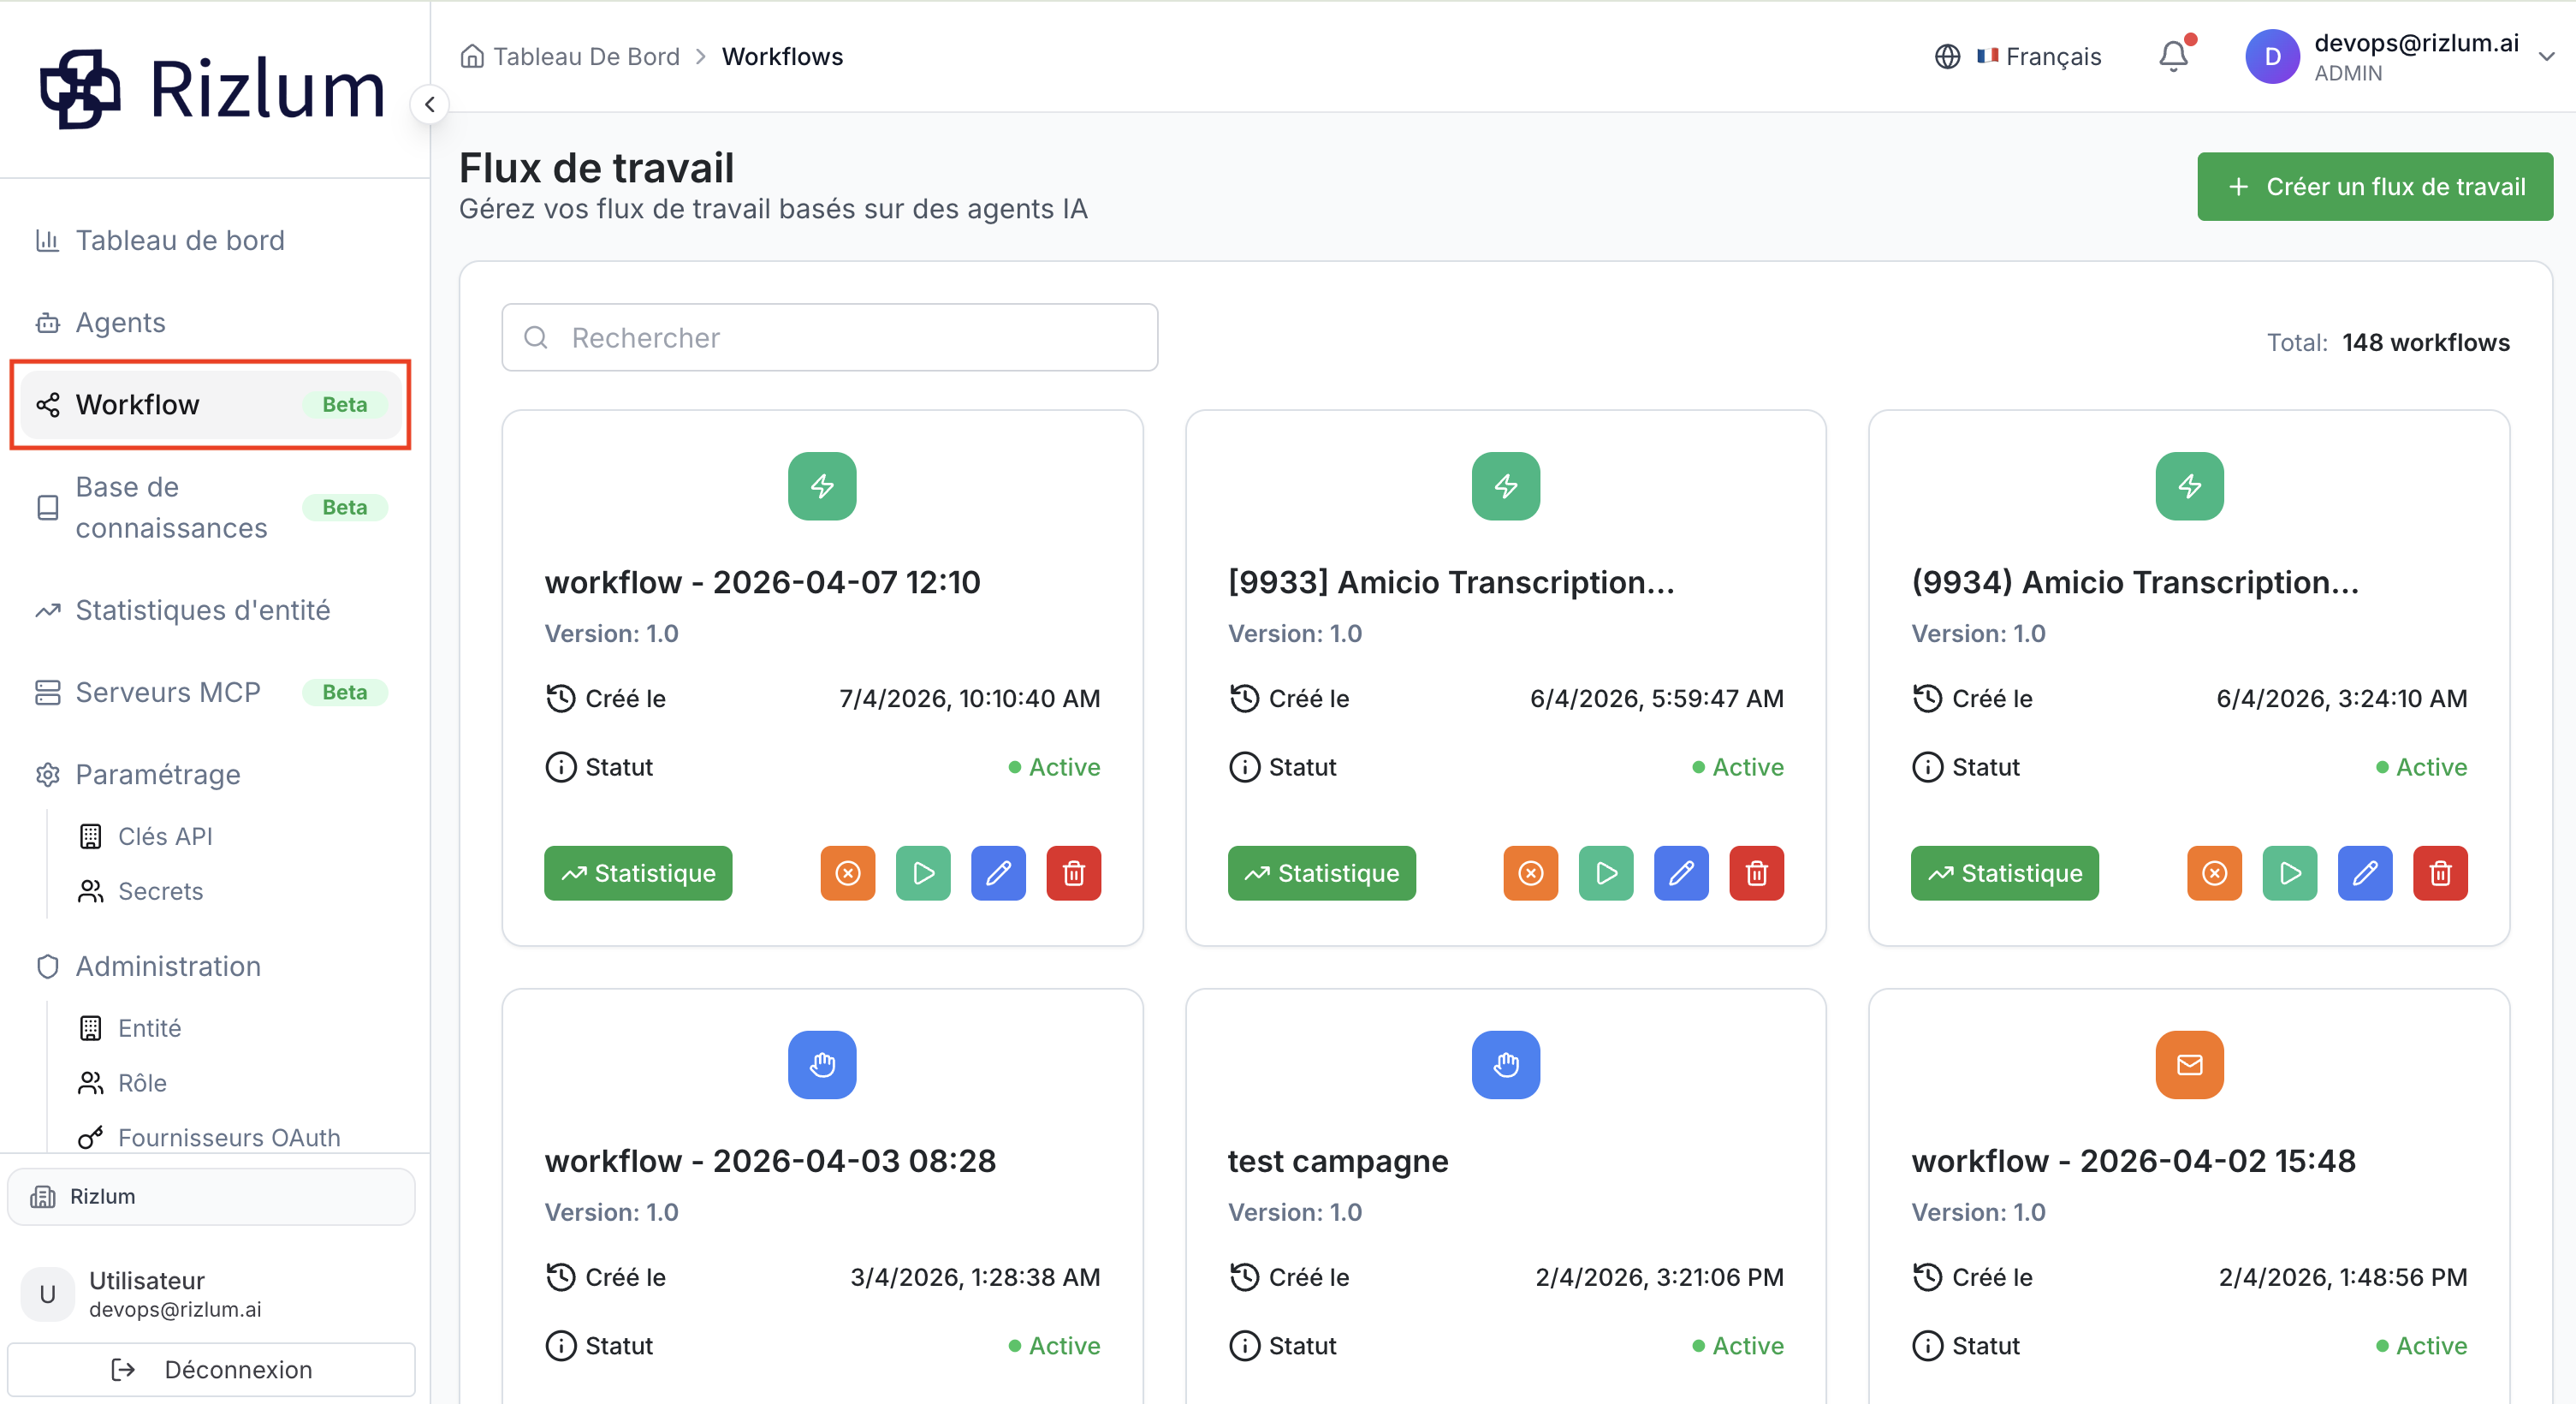Open Serveurs MCP page
2576x1404 pixels.
pos(210,692)
